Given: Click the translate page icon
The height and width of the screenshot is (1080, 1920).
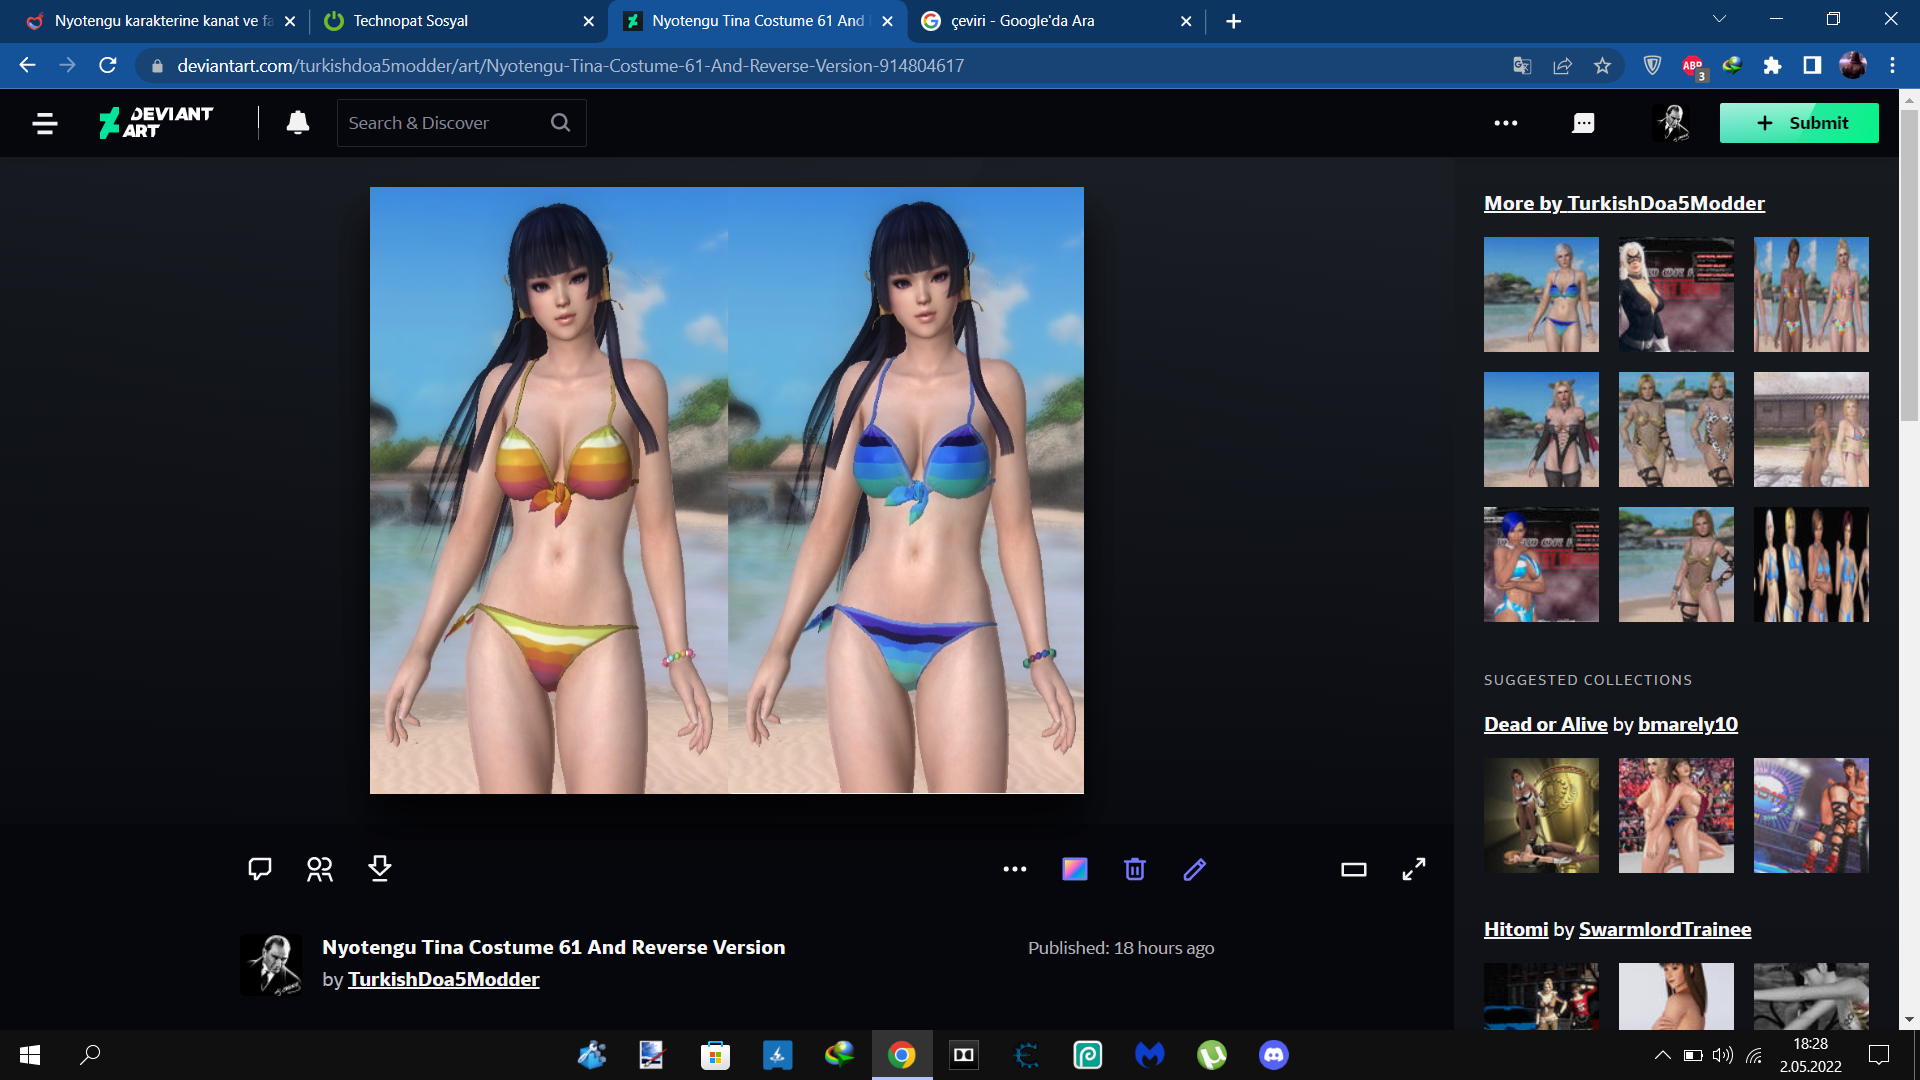Looking at the screenshot, I should pos(1522,65).
